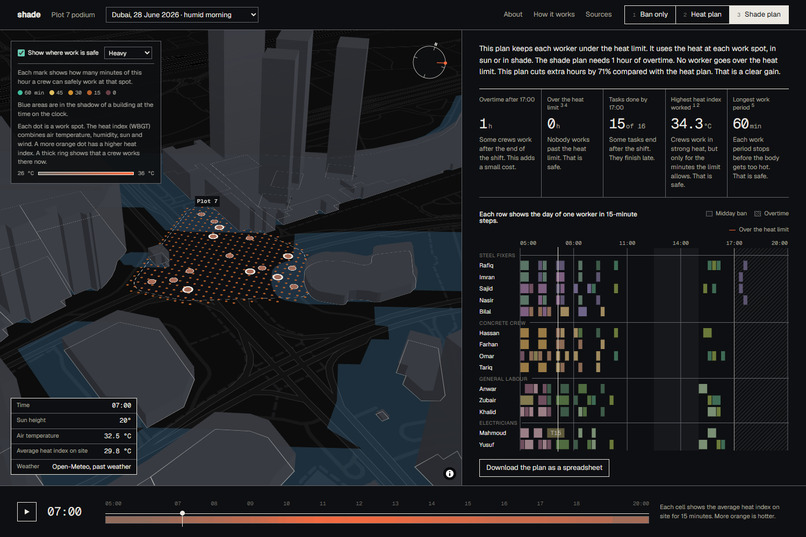806x537 pixels.
Task: Click the 17:00 chart hour label
Action: [734, 243]
